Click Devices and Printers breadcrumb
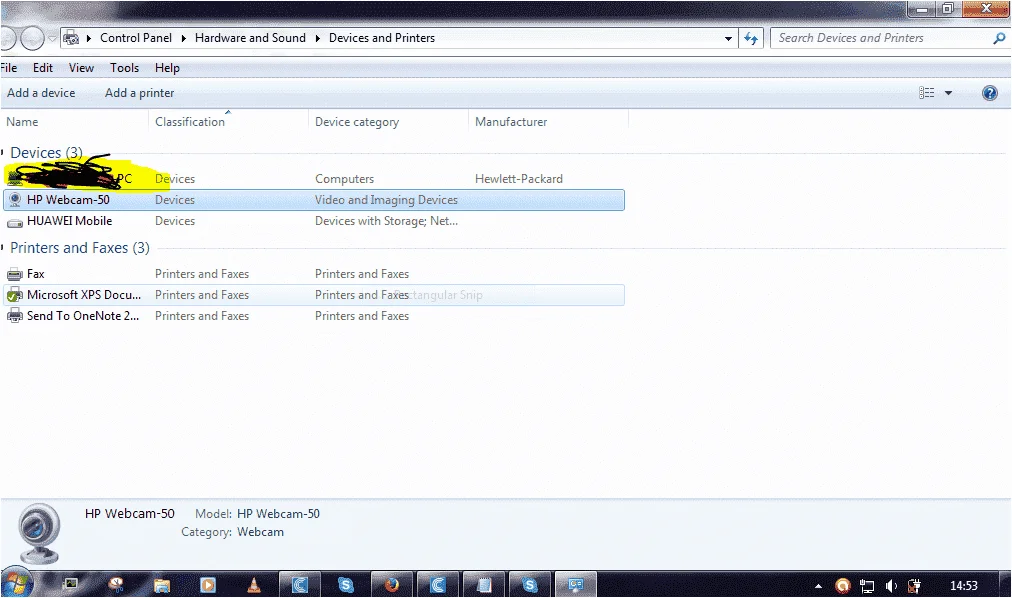Image resolution: width=1012 pixels, height=598 pixels. click(x=382, y=38)
